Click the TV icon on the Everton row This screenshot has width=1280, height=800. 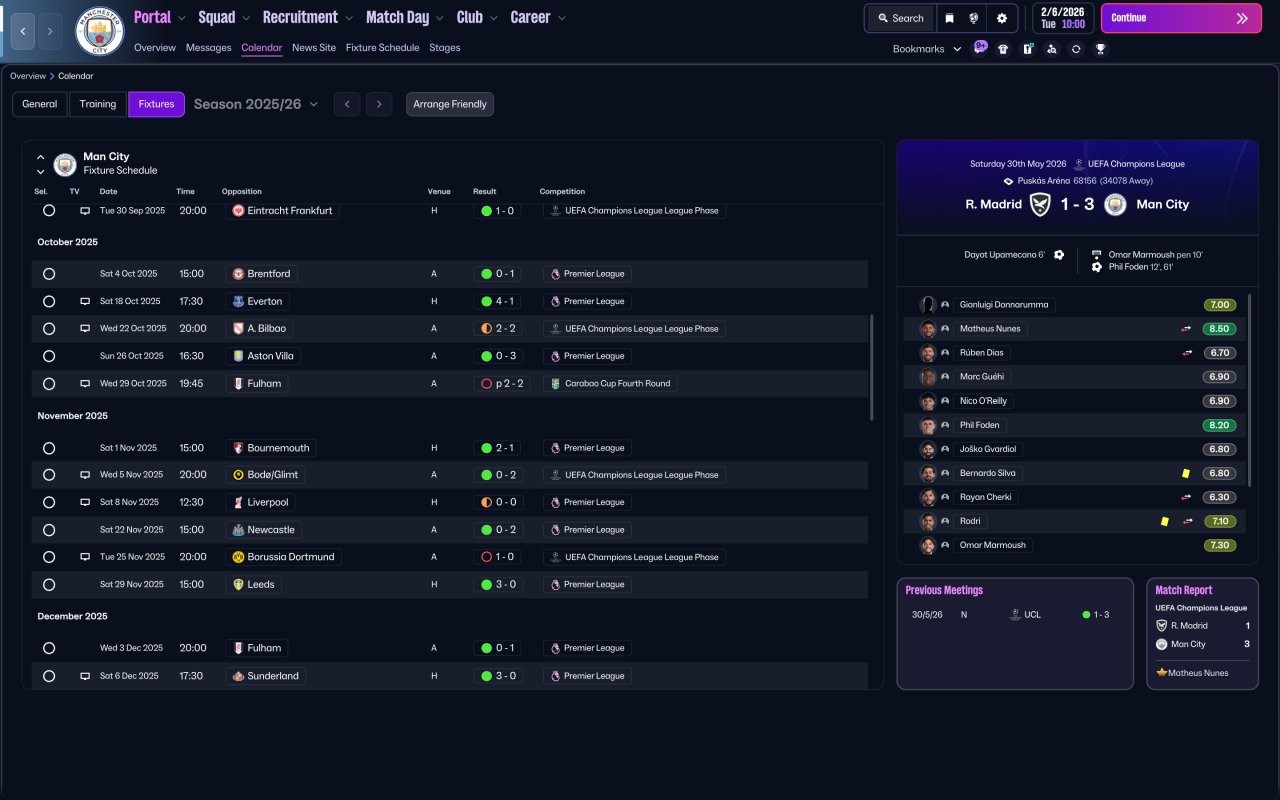[85, 301]
